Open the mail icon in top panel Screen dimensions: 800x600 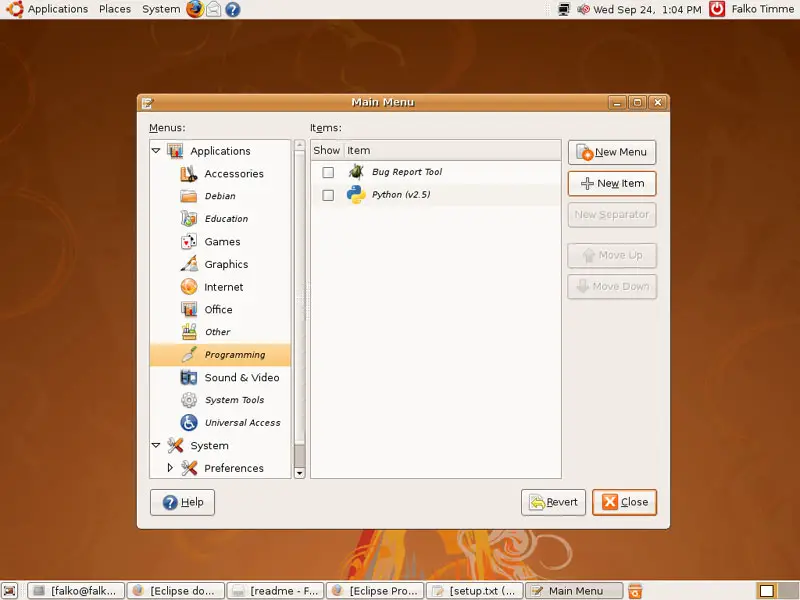214,9
